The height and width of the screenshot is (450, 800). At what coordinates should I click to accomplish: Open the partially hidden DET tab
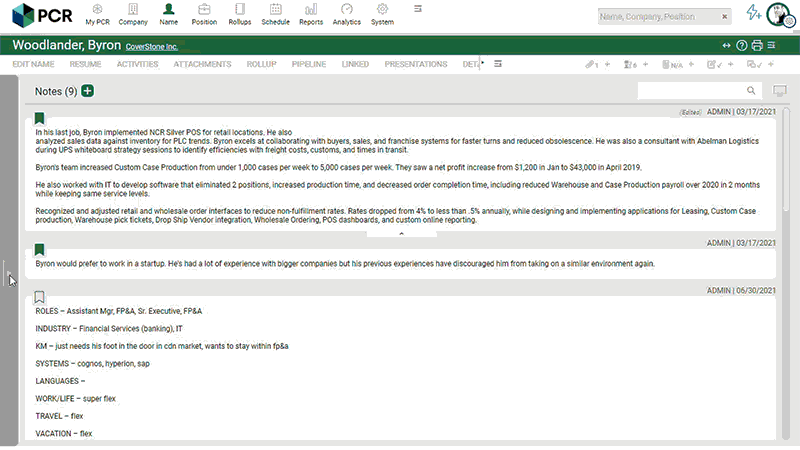(x=470, y=64)
